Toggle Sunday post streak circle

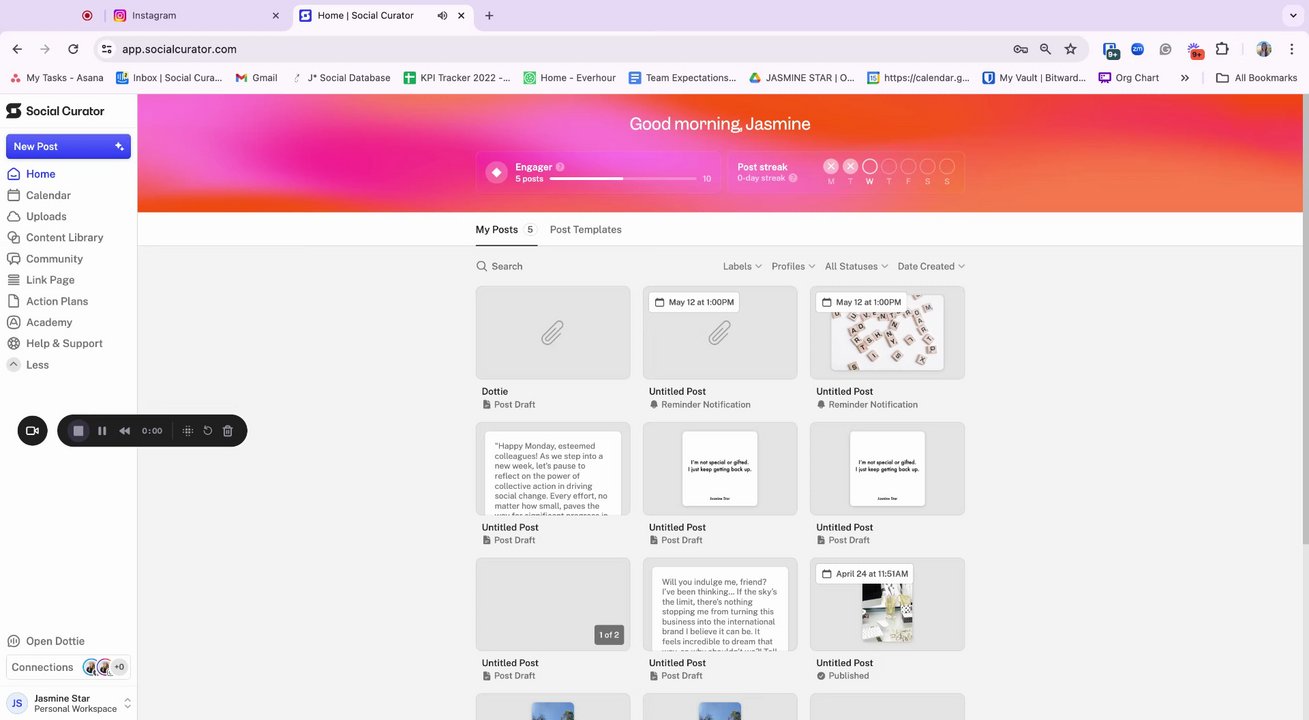click(947, 167)
